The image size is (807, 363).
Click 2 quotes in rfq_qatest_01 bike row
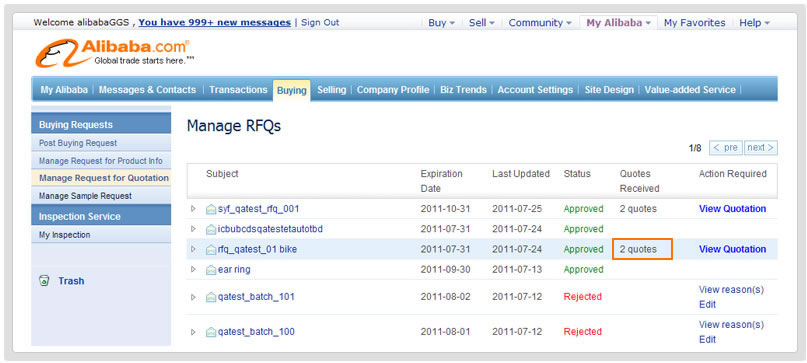coord(638,249)
